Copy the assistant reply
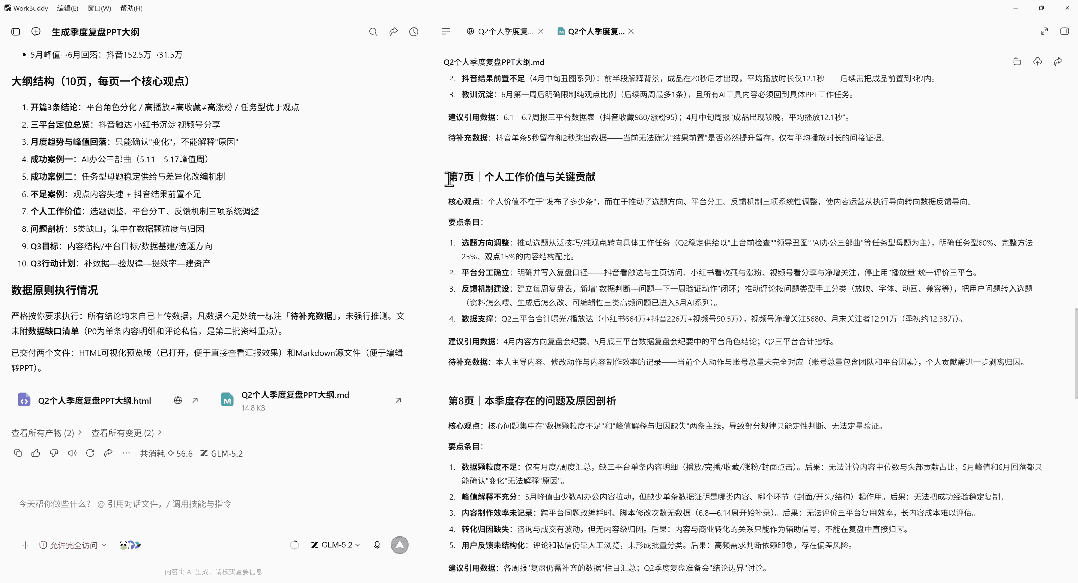The image size is (1078, 583). [x=18, y=453]
